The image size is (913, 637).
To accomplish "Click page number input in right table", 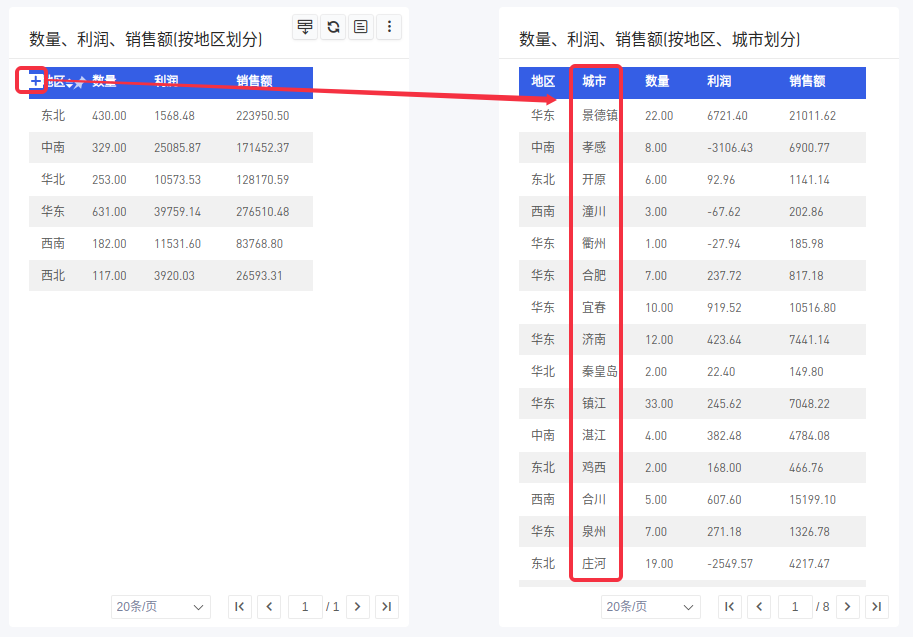I will pos(795,606).
